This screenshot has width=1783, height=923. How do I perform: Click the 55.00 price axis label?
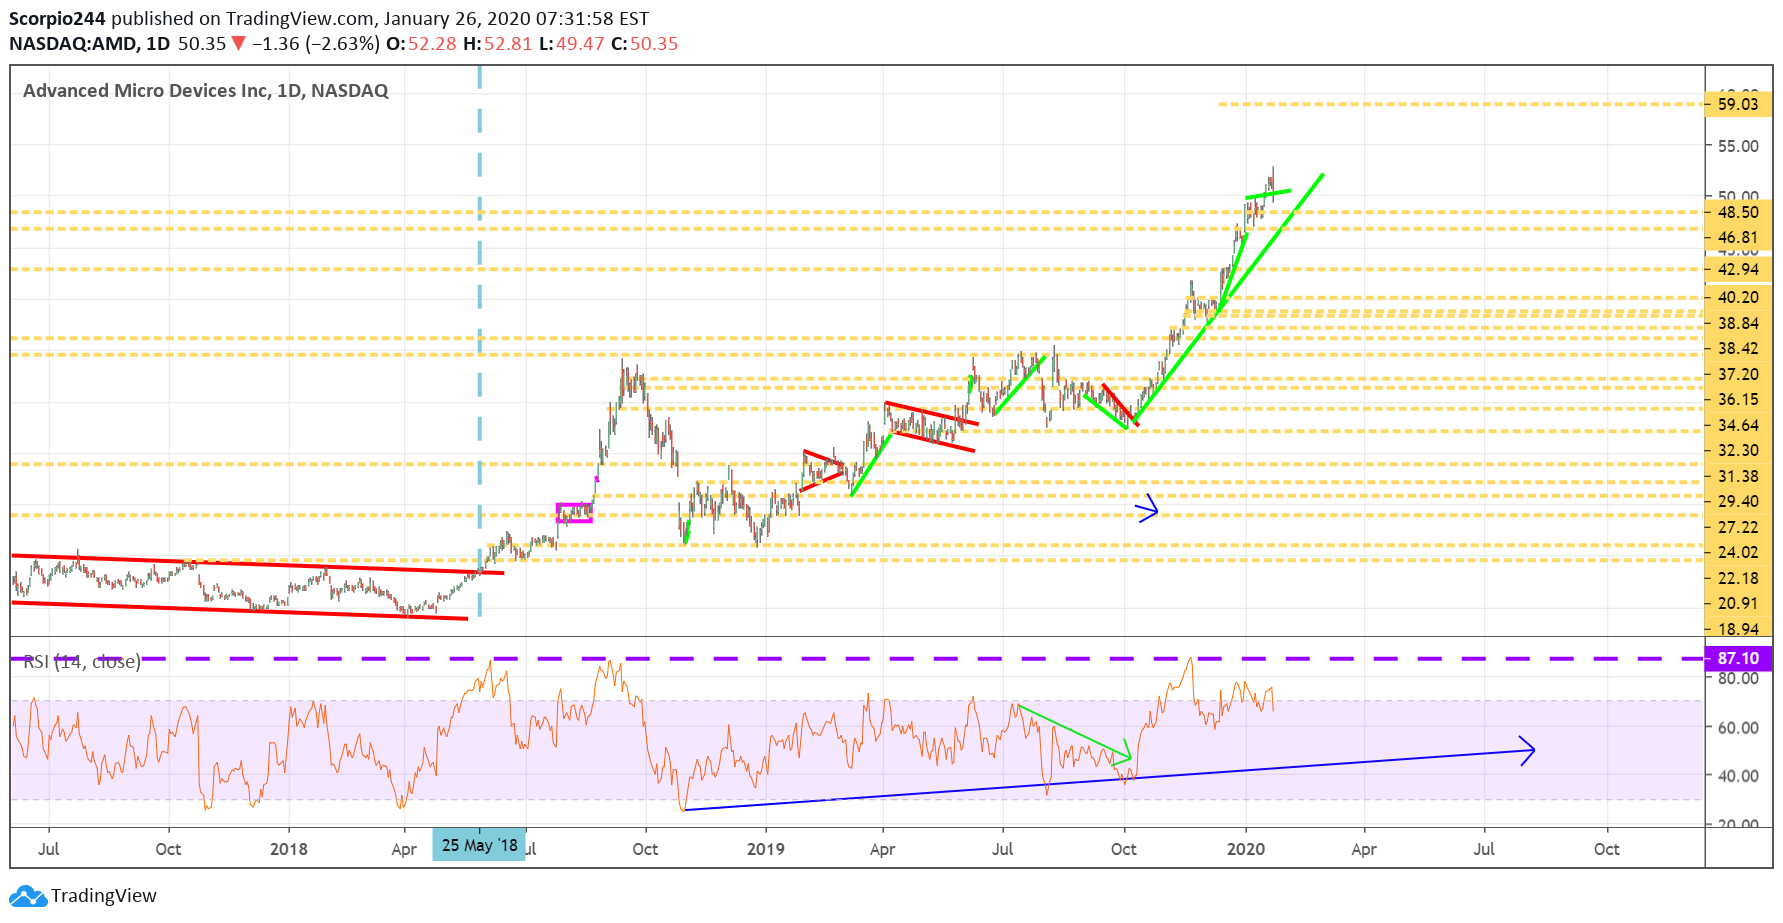tap(1738, 146)
